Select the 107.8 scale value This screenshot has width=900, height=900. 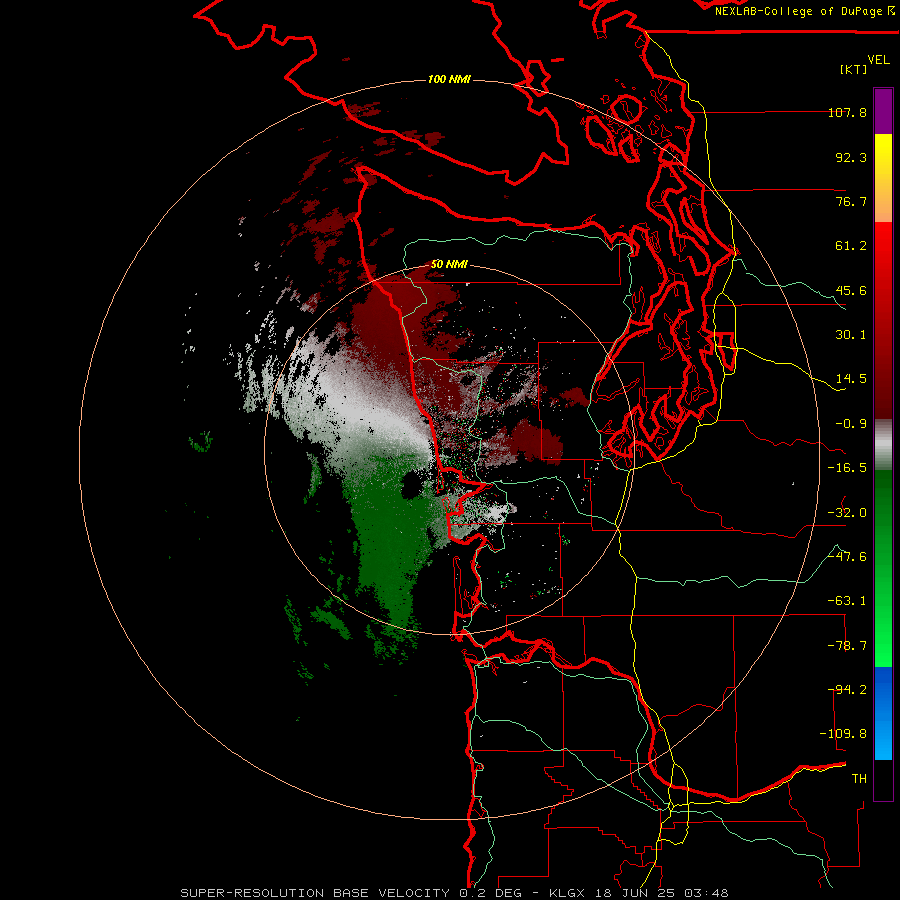pos(847,112)
